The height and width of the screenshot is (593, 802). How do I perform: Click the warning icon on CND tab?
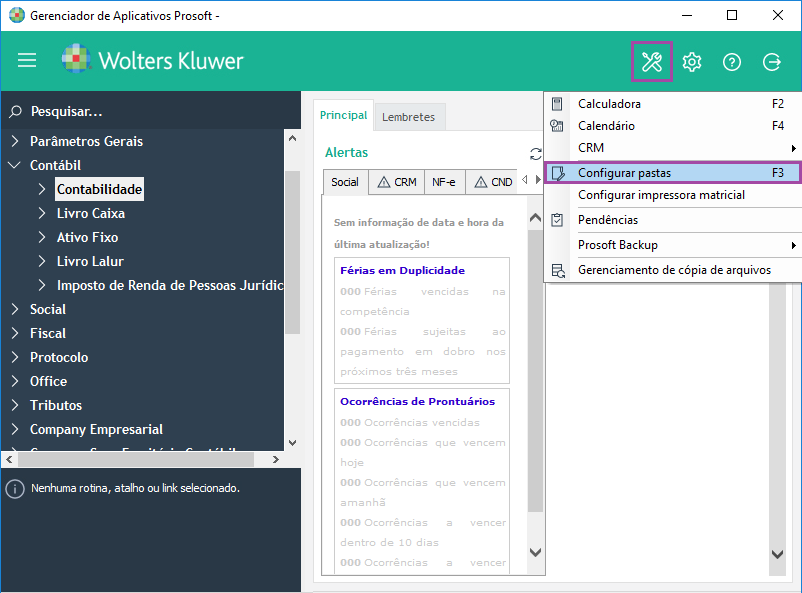point(481,182)
